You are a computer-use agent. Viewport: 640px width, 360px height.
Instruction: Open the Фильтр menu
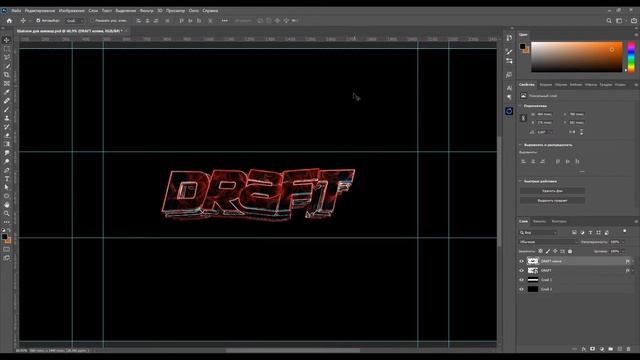pos(147,11)
